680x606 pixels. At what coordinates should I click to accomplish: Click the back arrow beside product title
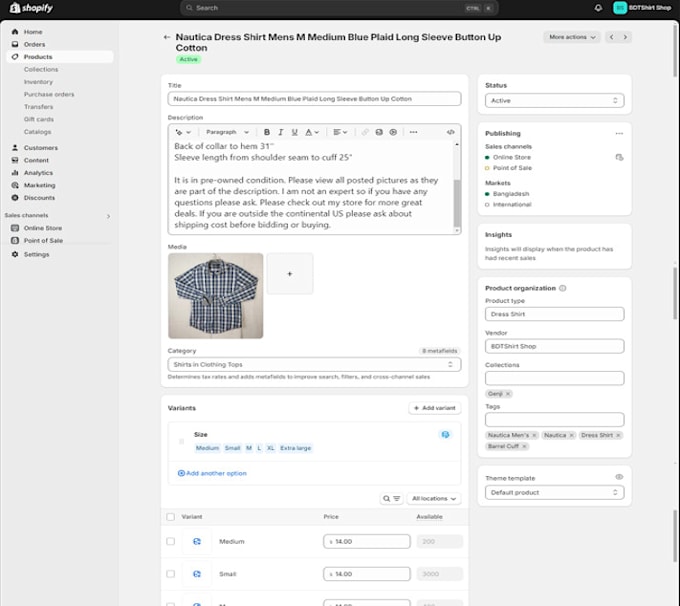(x=167, y=37)
